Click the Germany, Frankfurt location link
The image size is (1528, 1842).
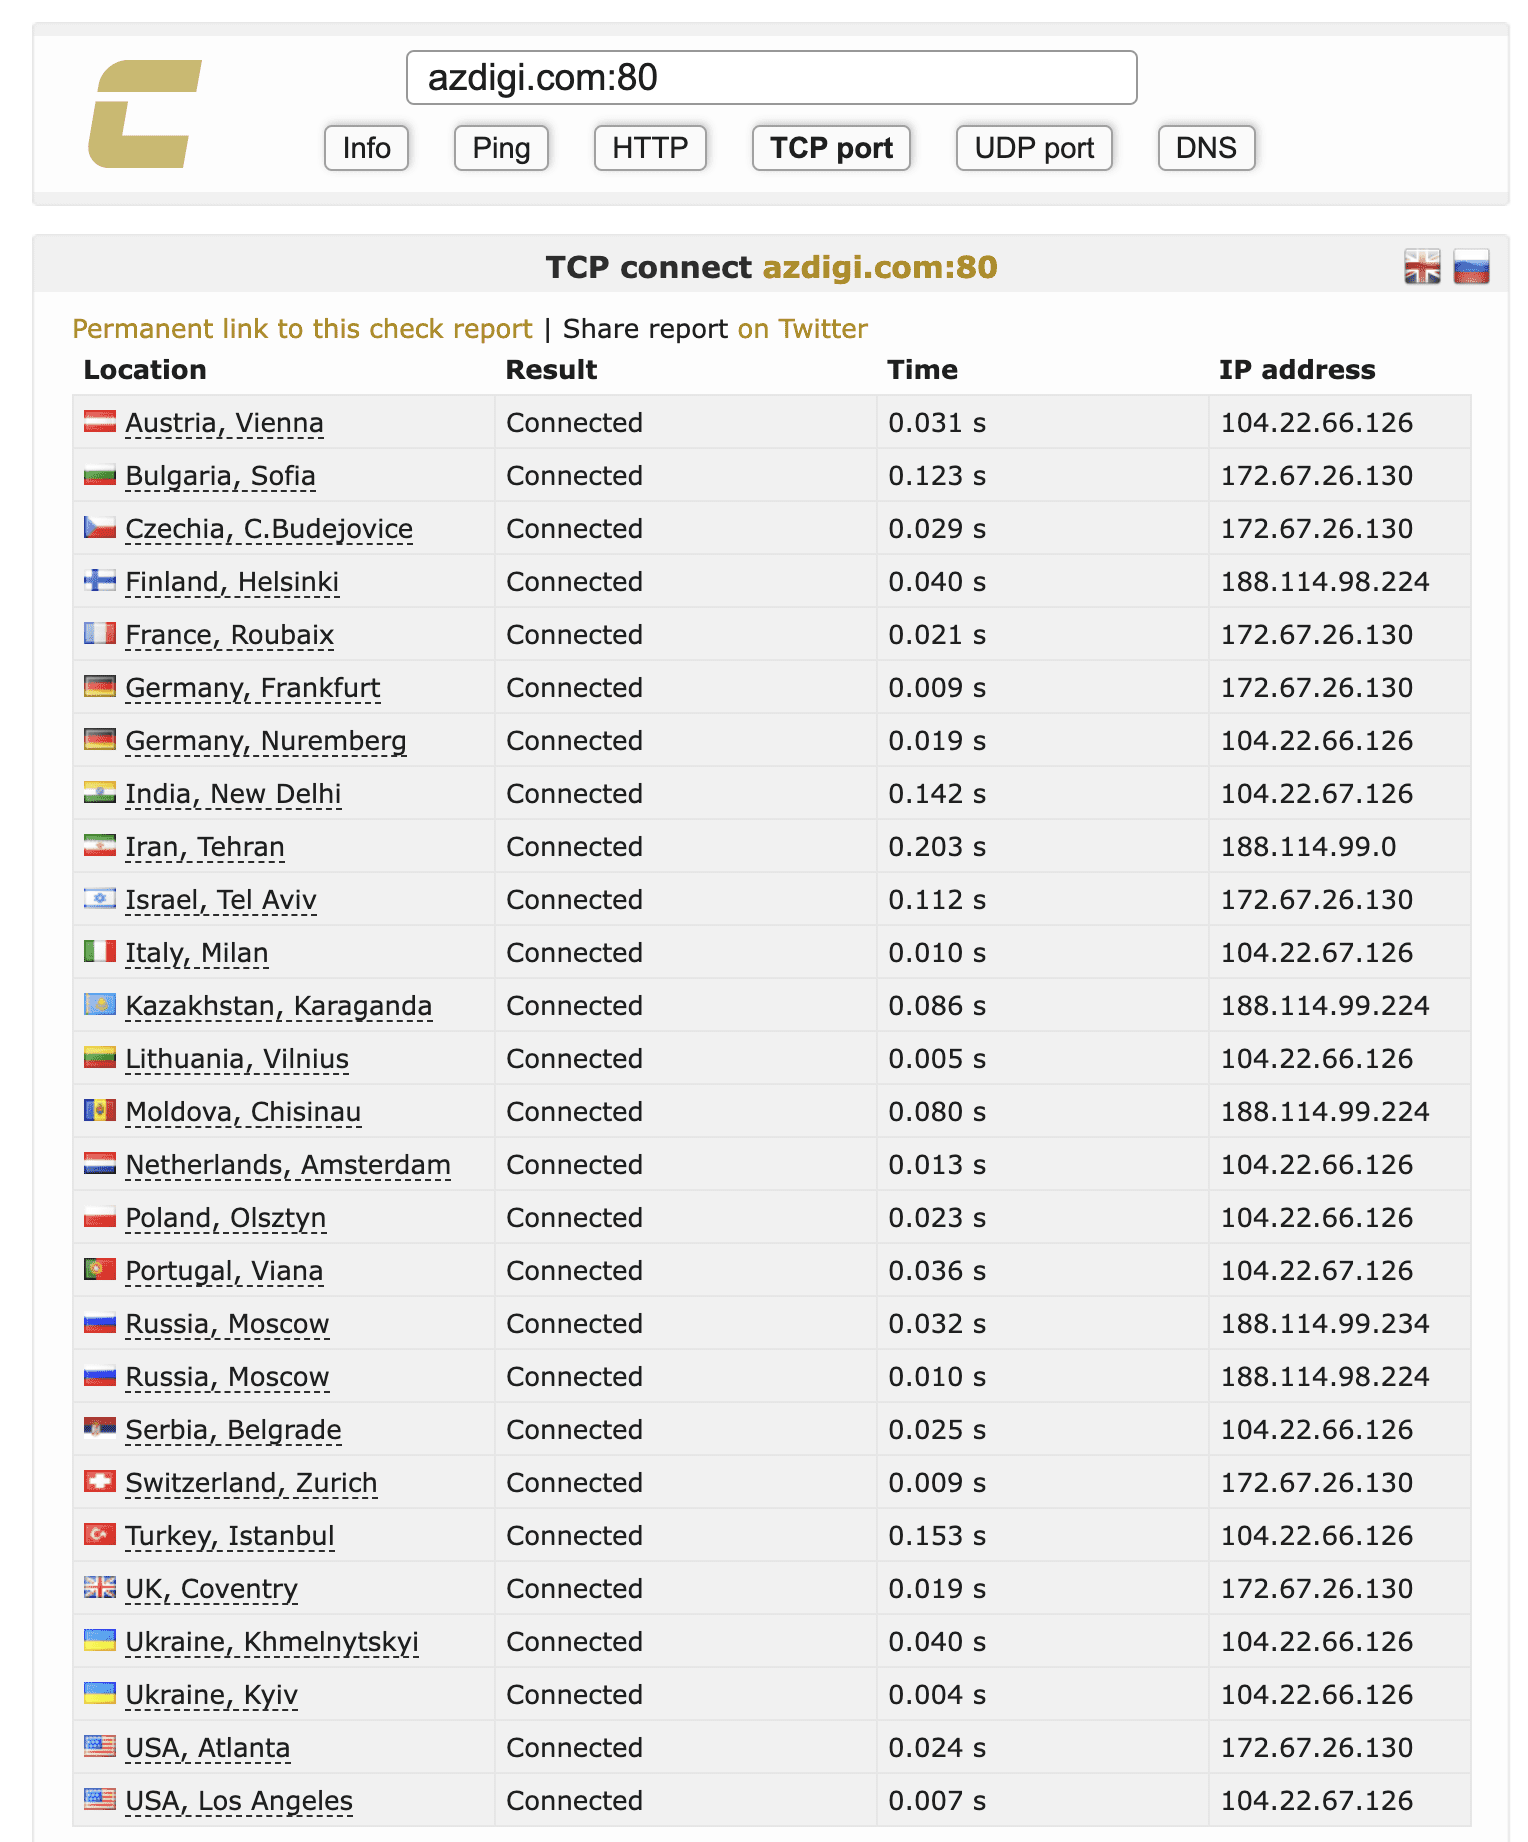tap(253, 688)
